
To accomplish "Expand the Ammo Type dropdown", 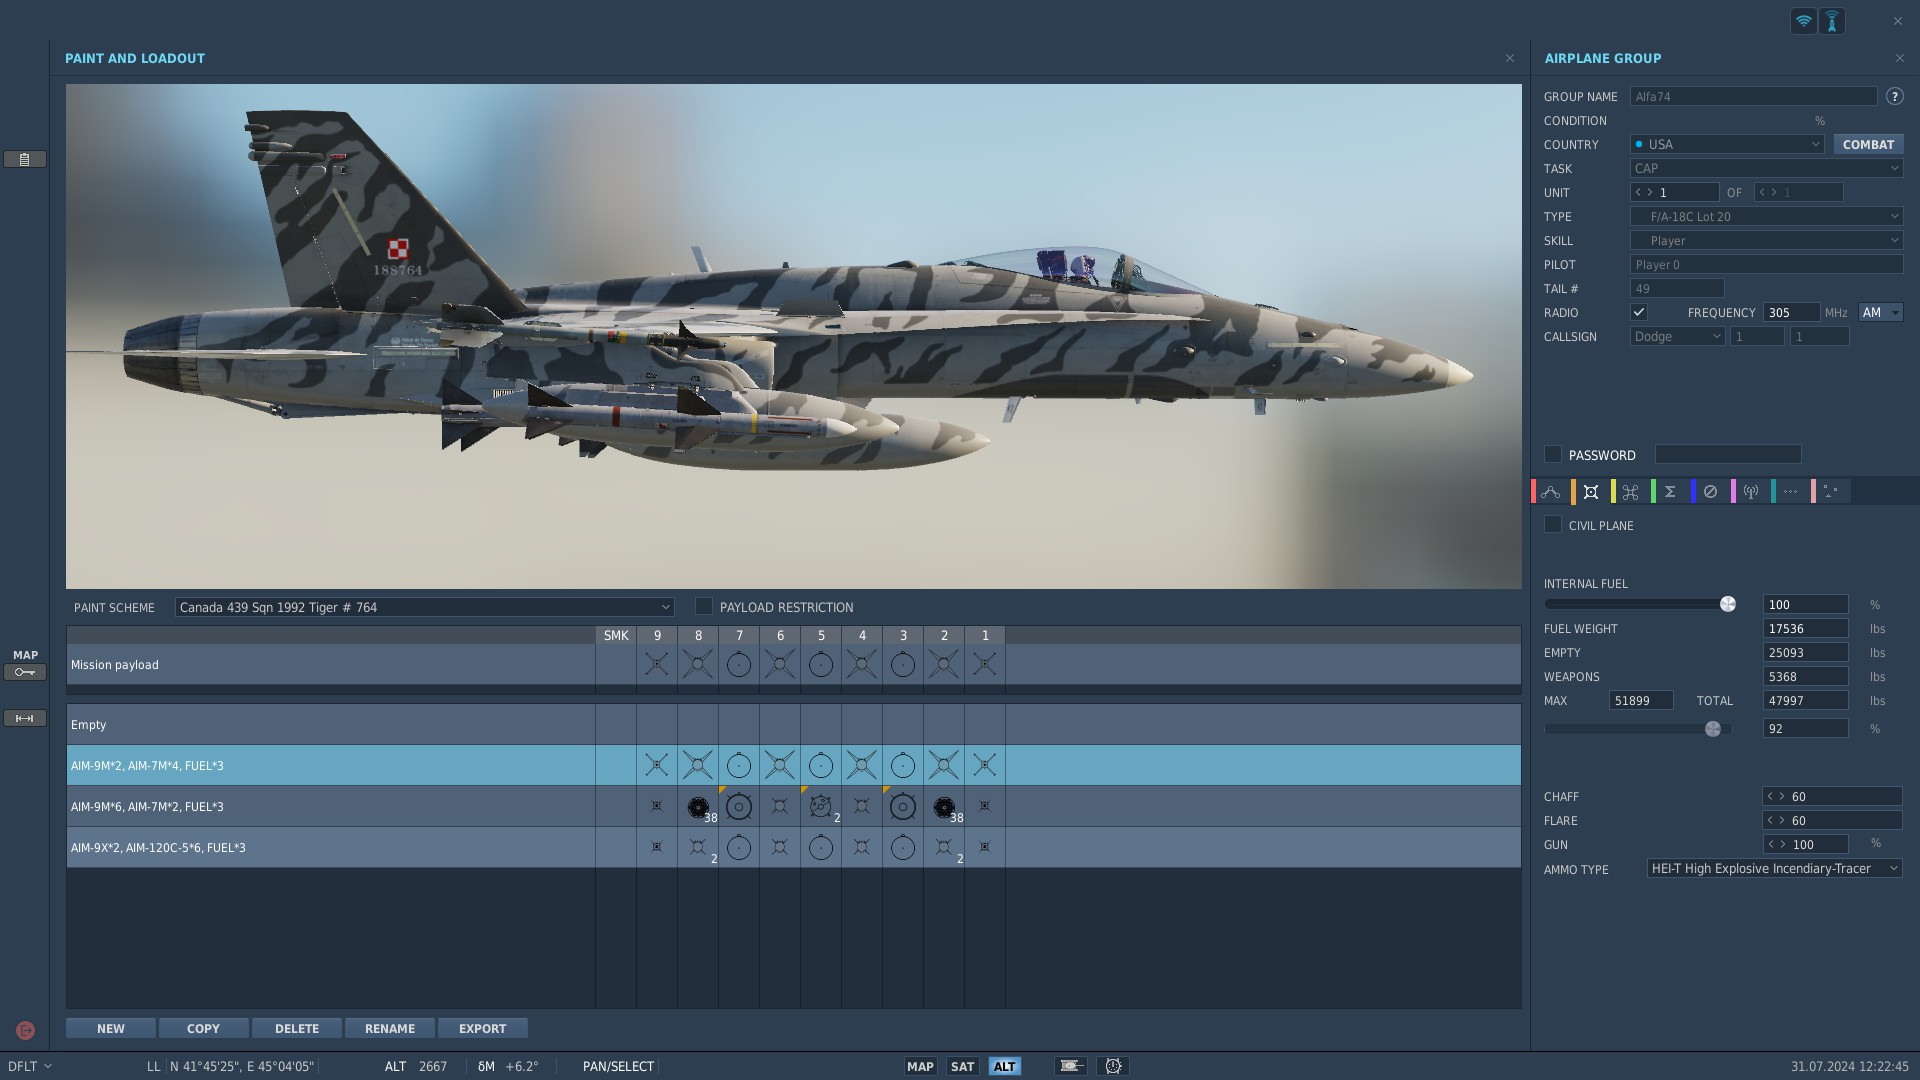I will coord(1774,869).
